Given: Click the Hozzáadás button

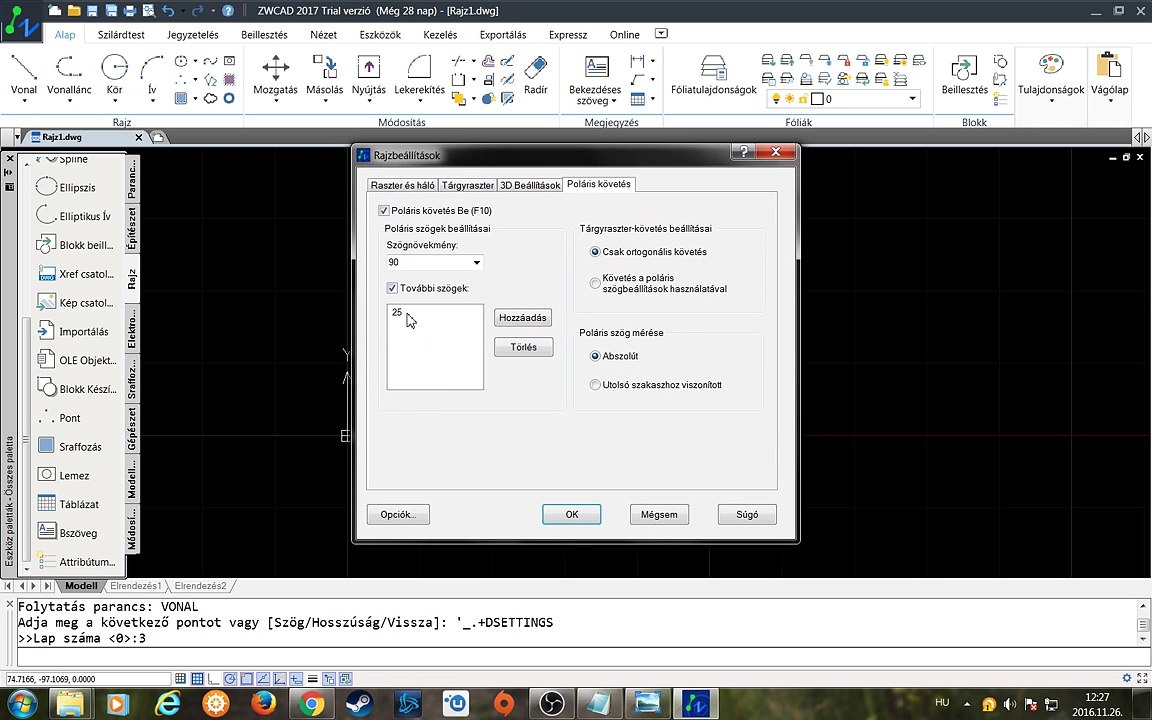Looking at the screenshot, I should pyautogui.click(x=523, y=317).
